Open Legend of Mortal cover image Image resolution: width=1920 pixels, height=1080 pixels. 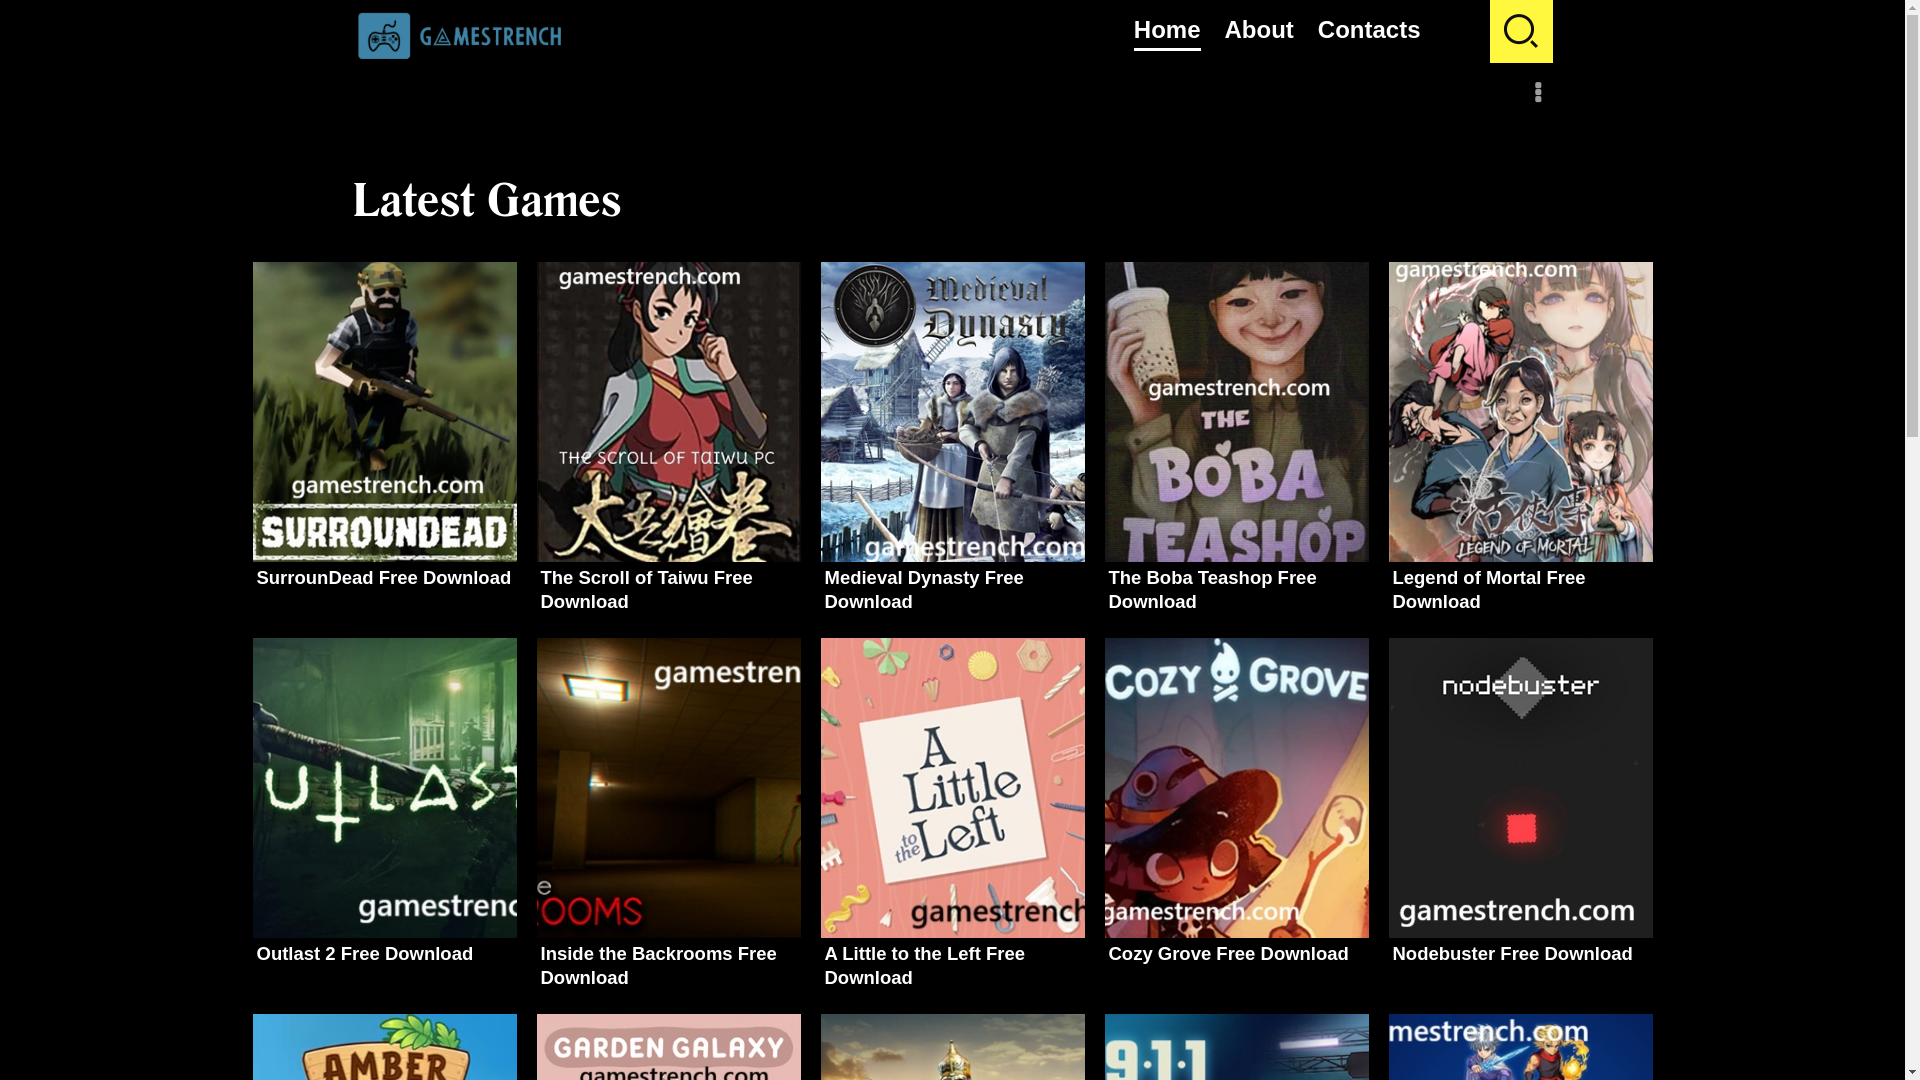(x=1521, y=412)
